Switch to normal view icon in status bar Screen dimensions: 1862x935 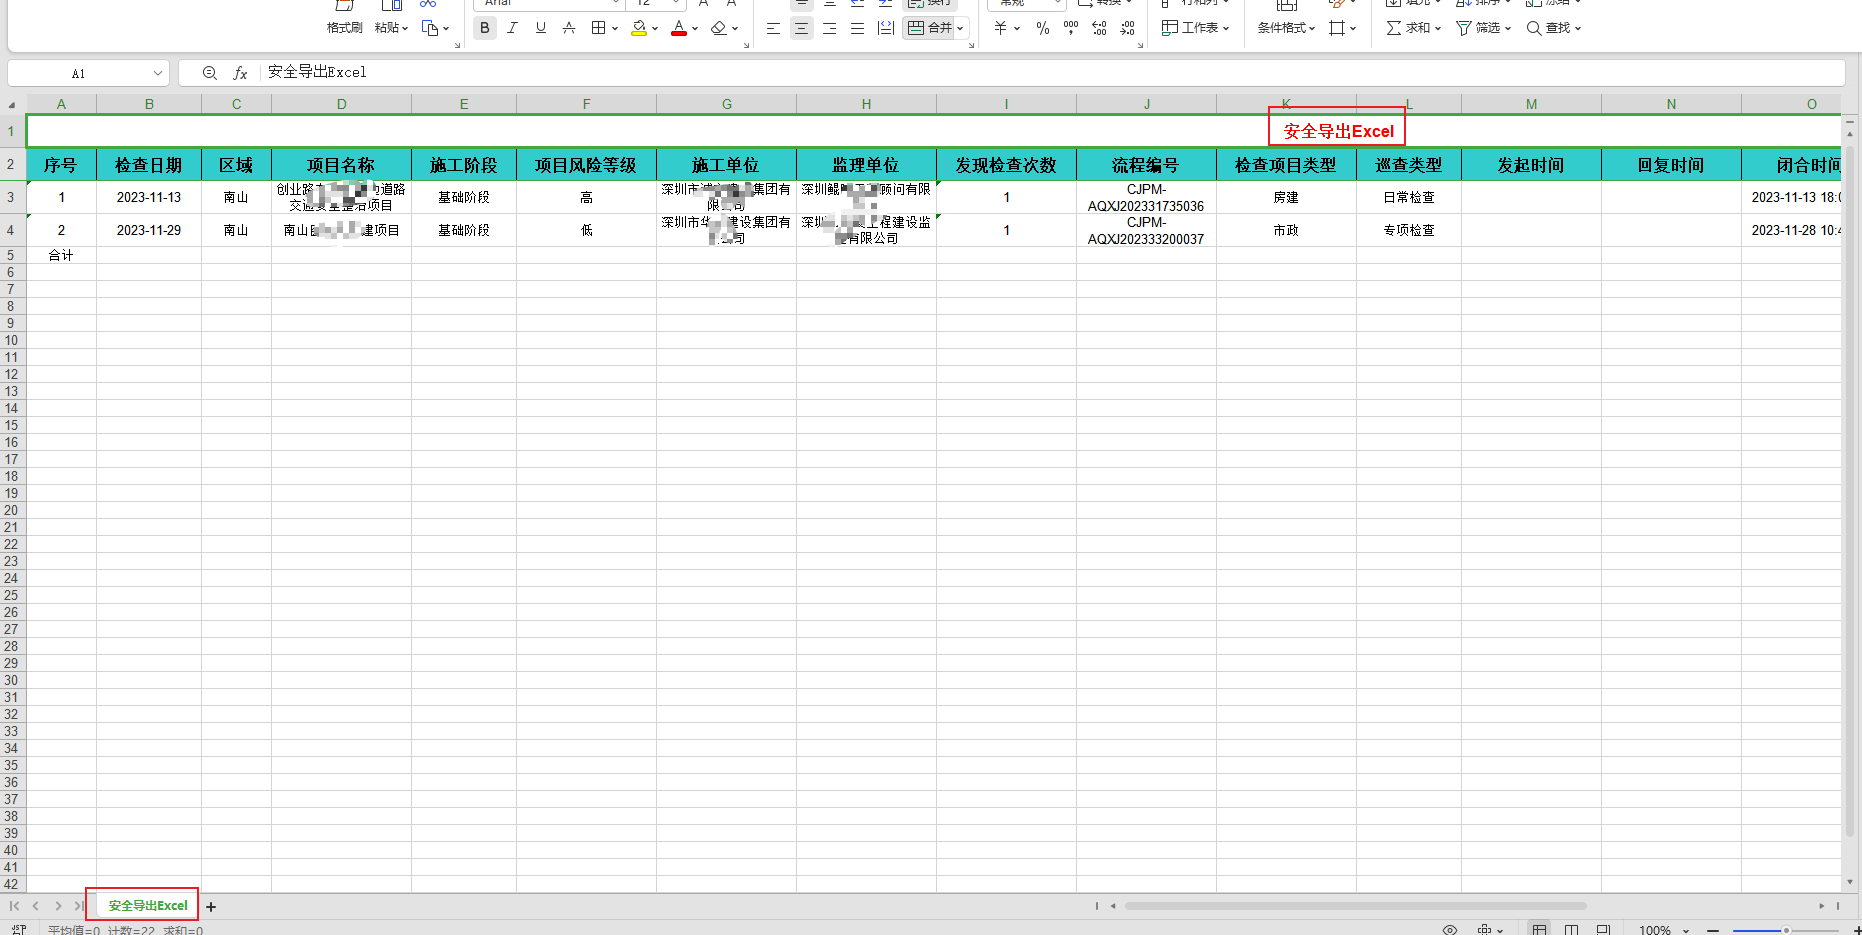tap(1539, 930)
